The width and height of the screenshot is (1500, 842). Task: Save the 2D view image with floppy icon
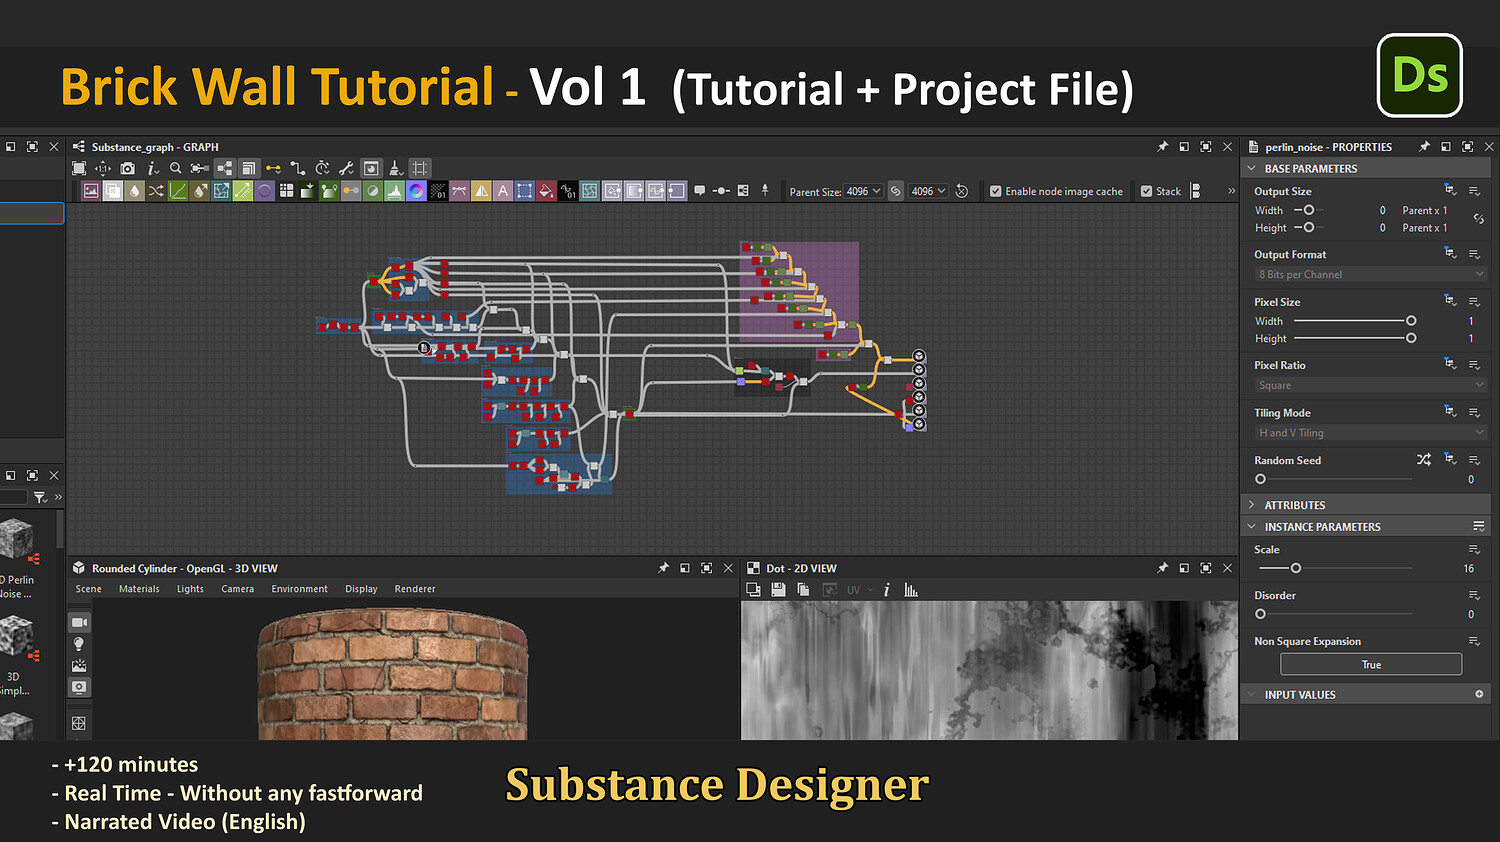778,590
